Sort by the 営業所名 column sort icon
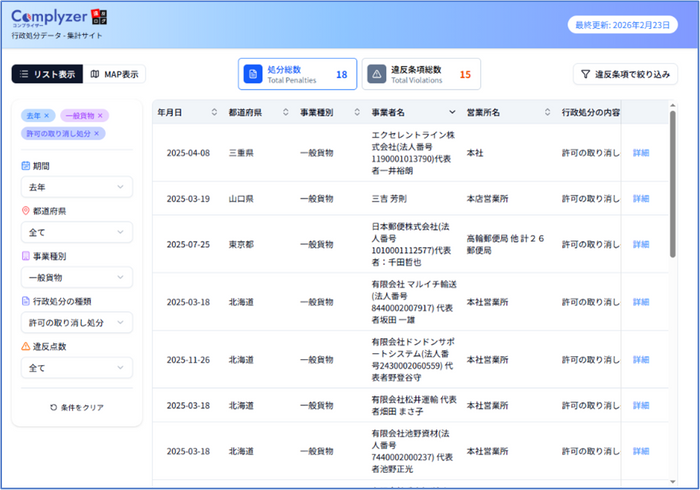 pos(547,113)
